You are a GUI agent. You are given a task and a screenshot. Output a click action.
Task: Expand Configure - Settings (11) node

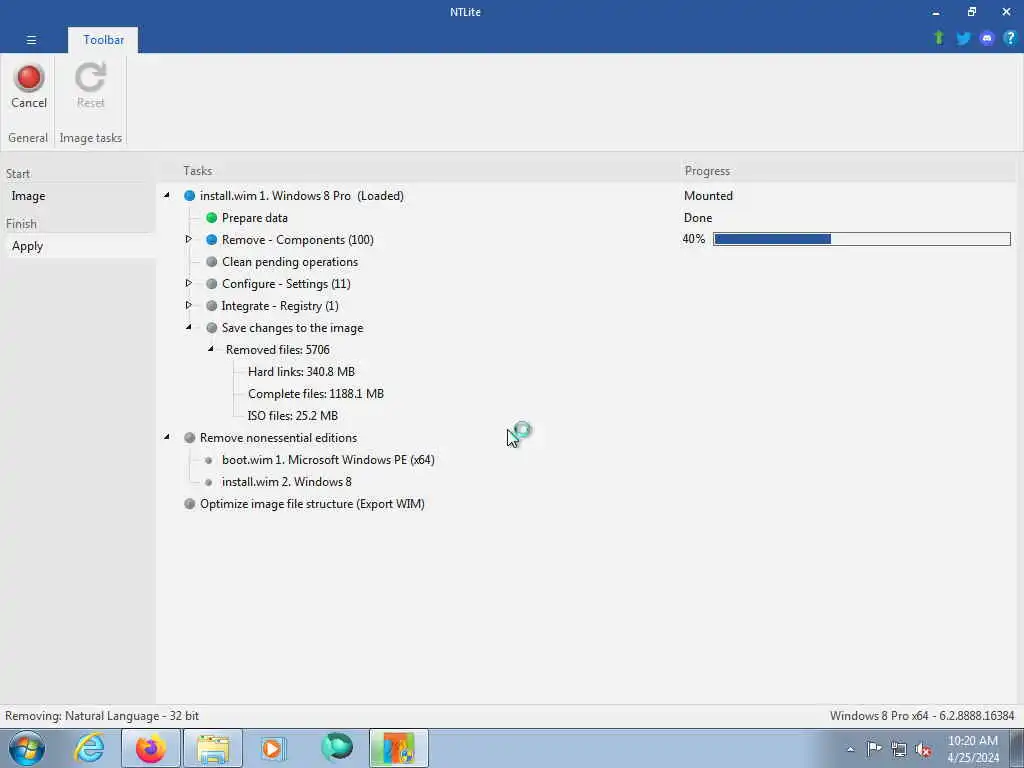[189, 283]
